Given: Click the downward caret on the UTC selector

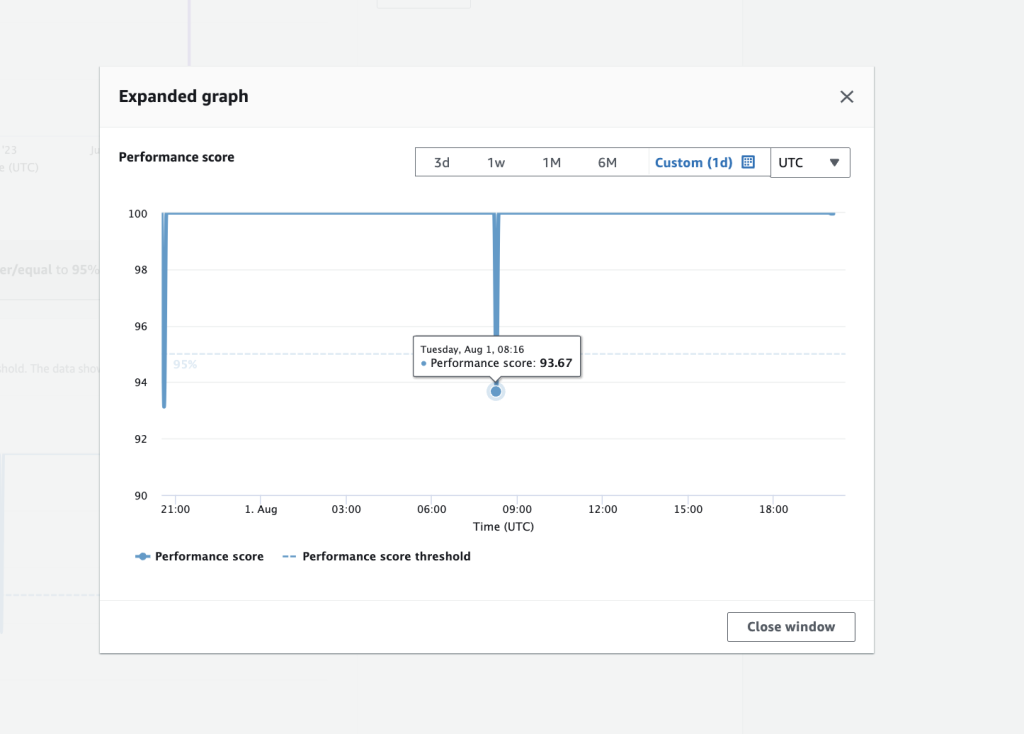Looking at the screenshot, I should [835, 161].
